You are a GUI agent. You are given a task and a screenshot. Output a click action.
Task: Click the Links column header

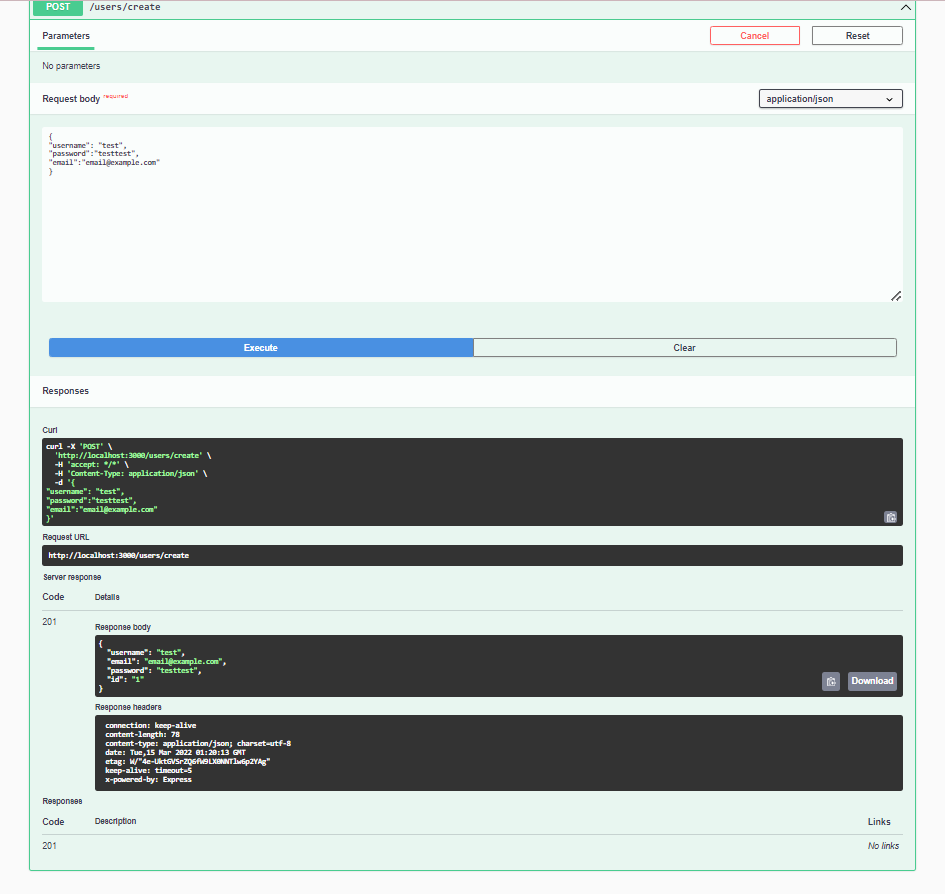click(x=879, y=822)
